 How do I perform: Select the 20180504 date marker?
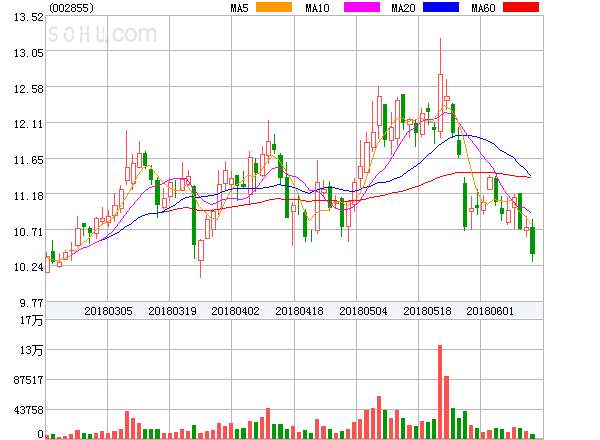pyautogui.click(x=363, y=311)
